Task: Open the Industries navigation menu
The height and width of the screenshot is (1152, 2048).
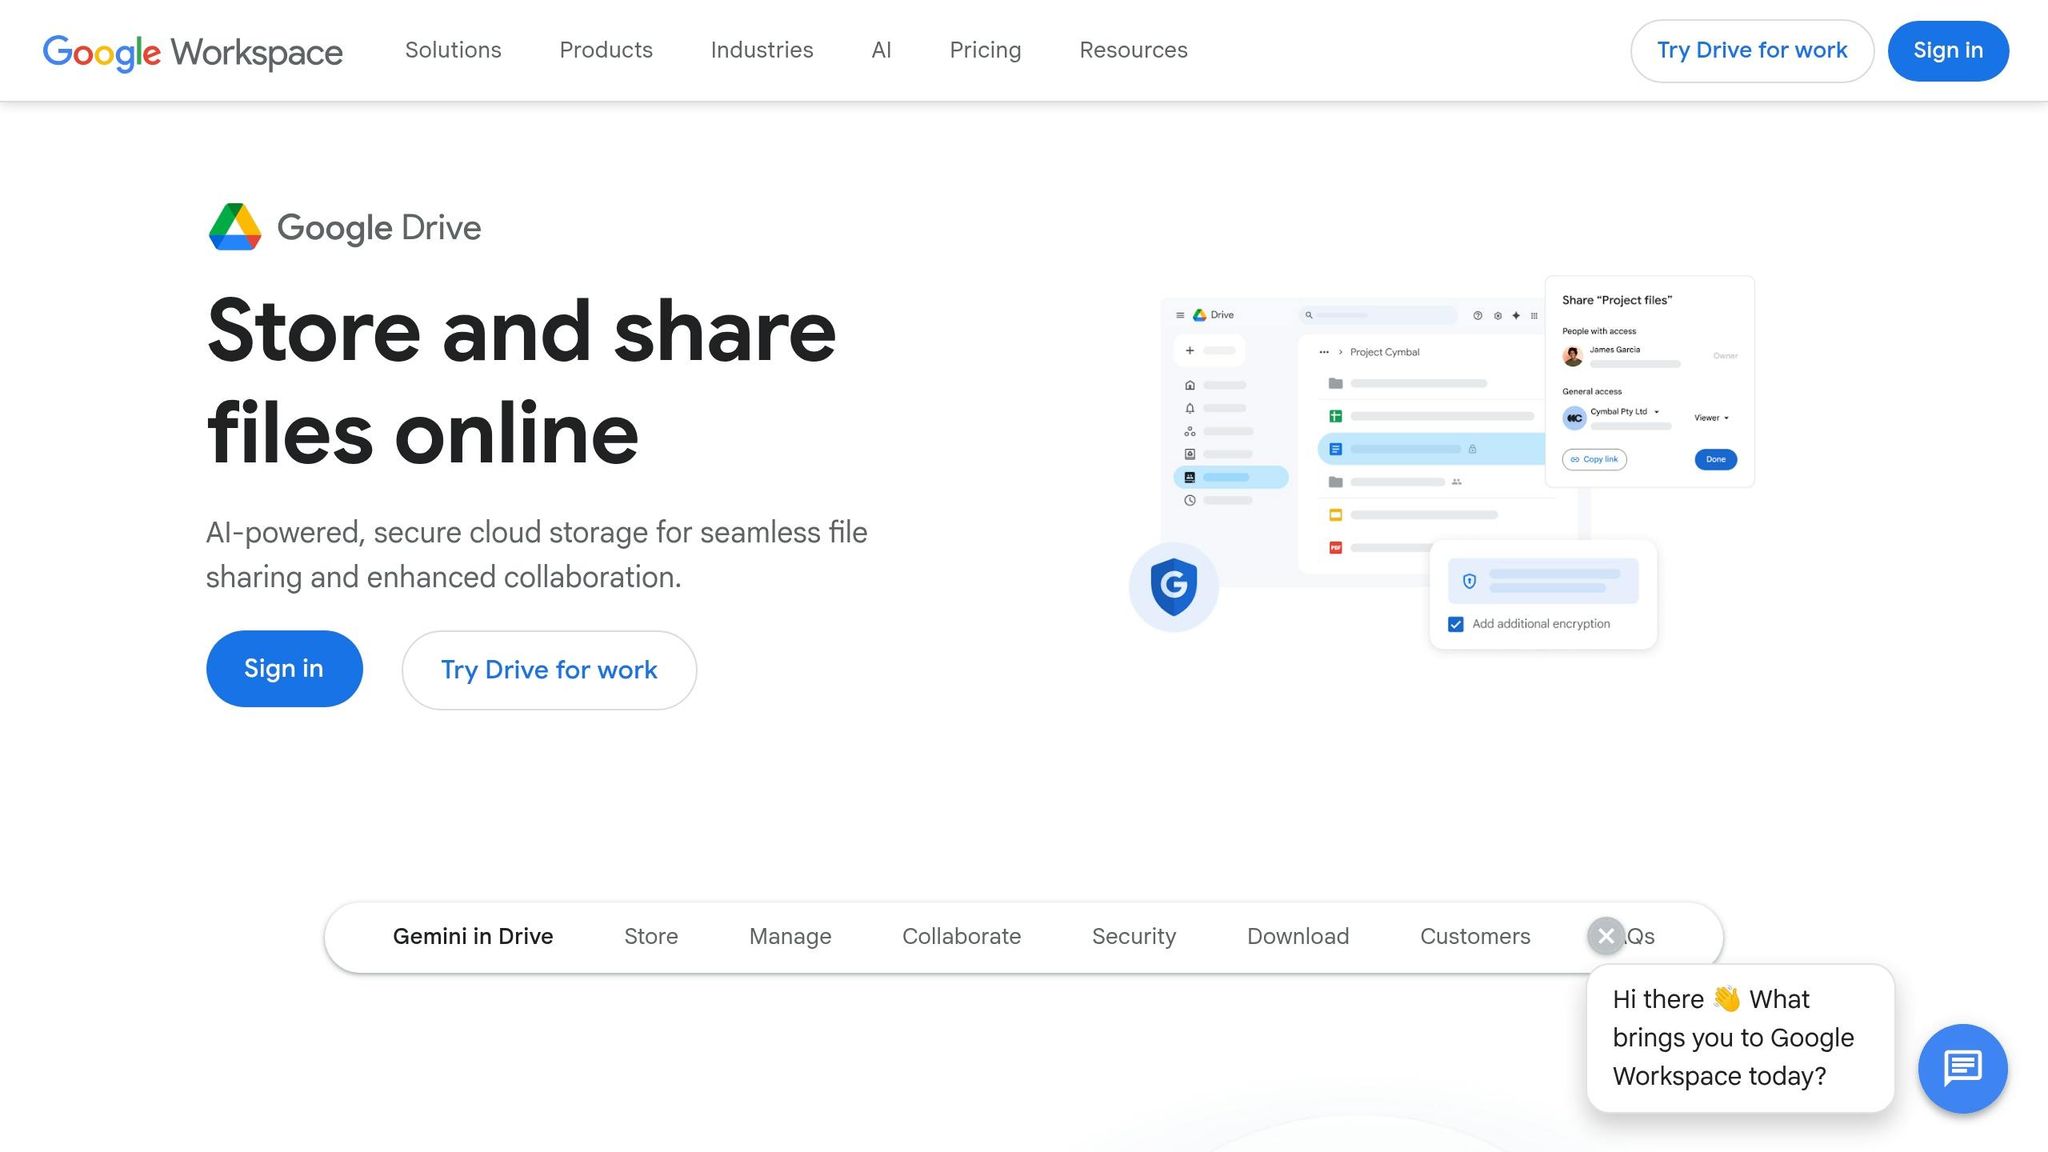Action: (x=762, y=50)
